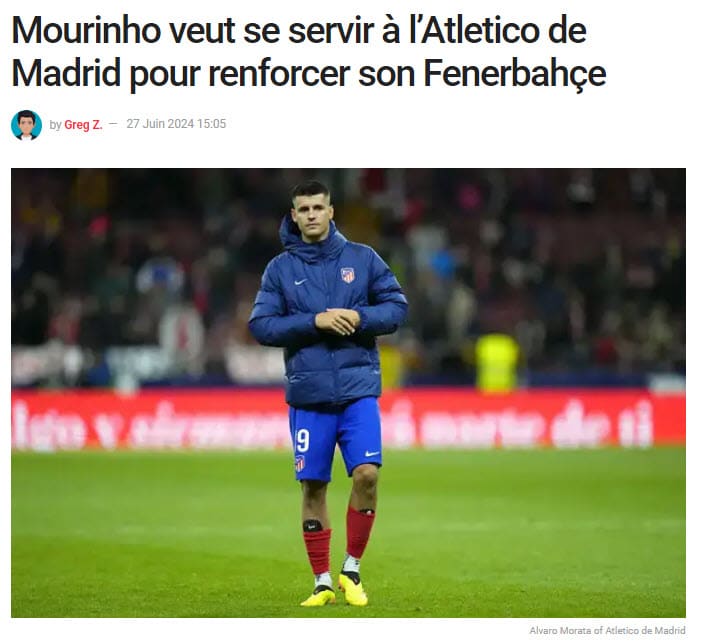Open the main article photo
705x644 pixels.
[x=348, y=393]
